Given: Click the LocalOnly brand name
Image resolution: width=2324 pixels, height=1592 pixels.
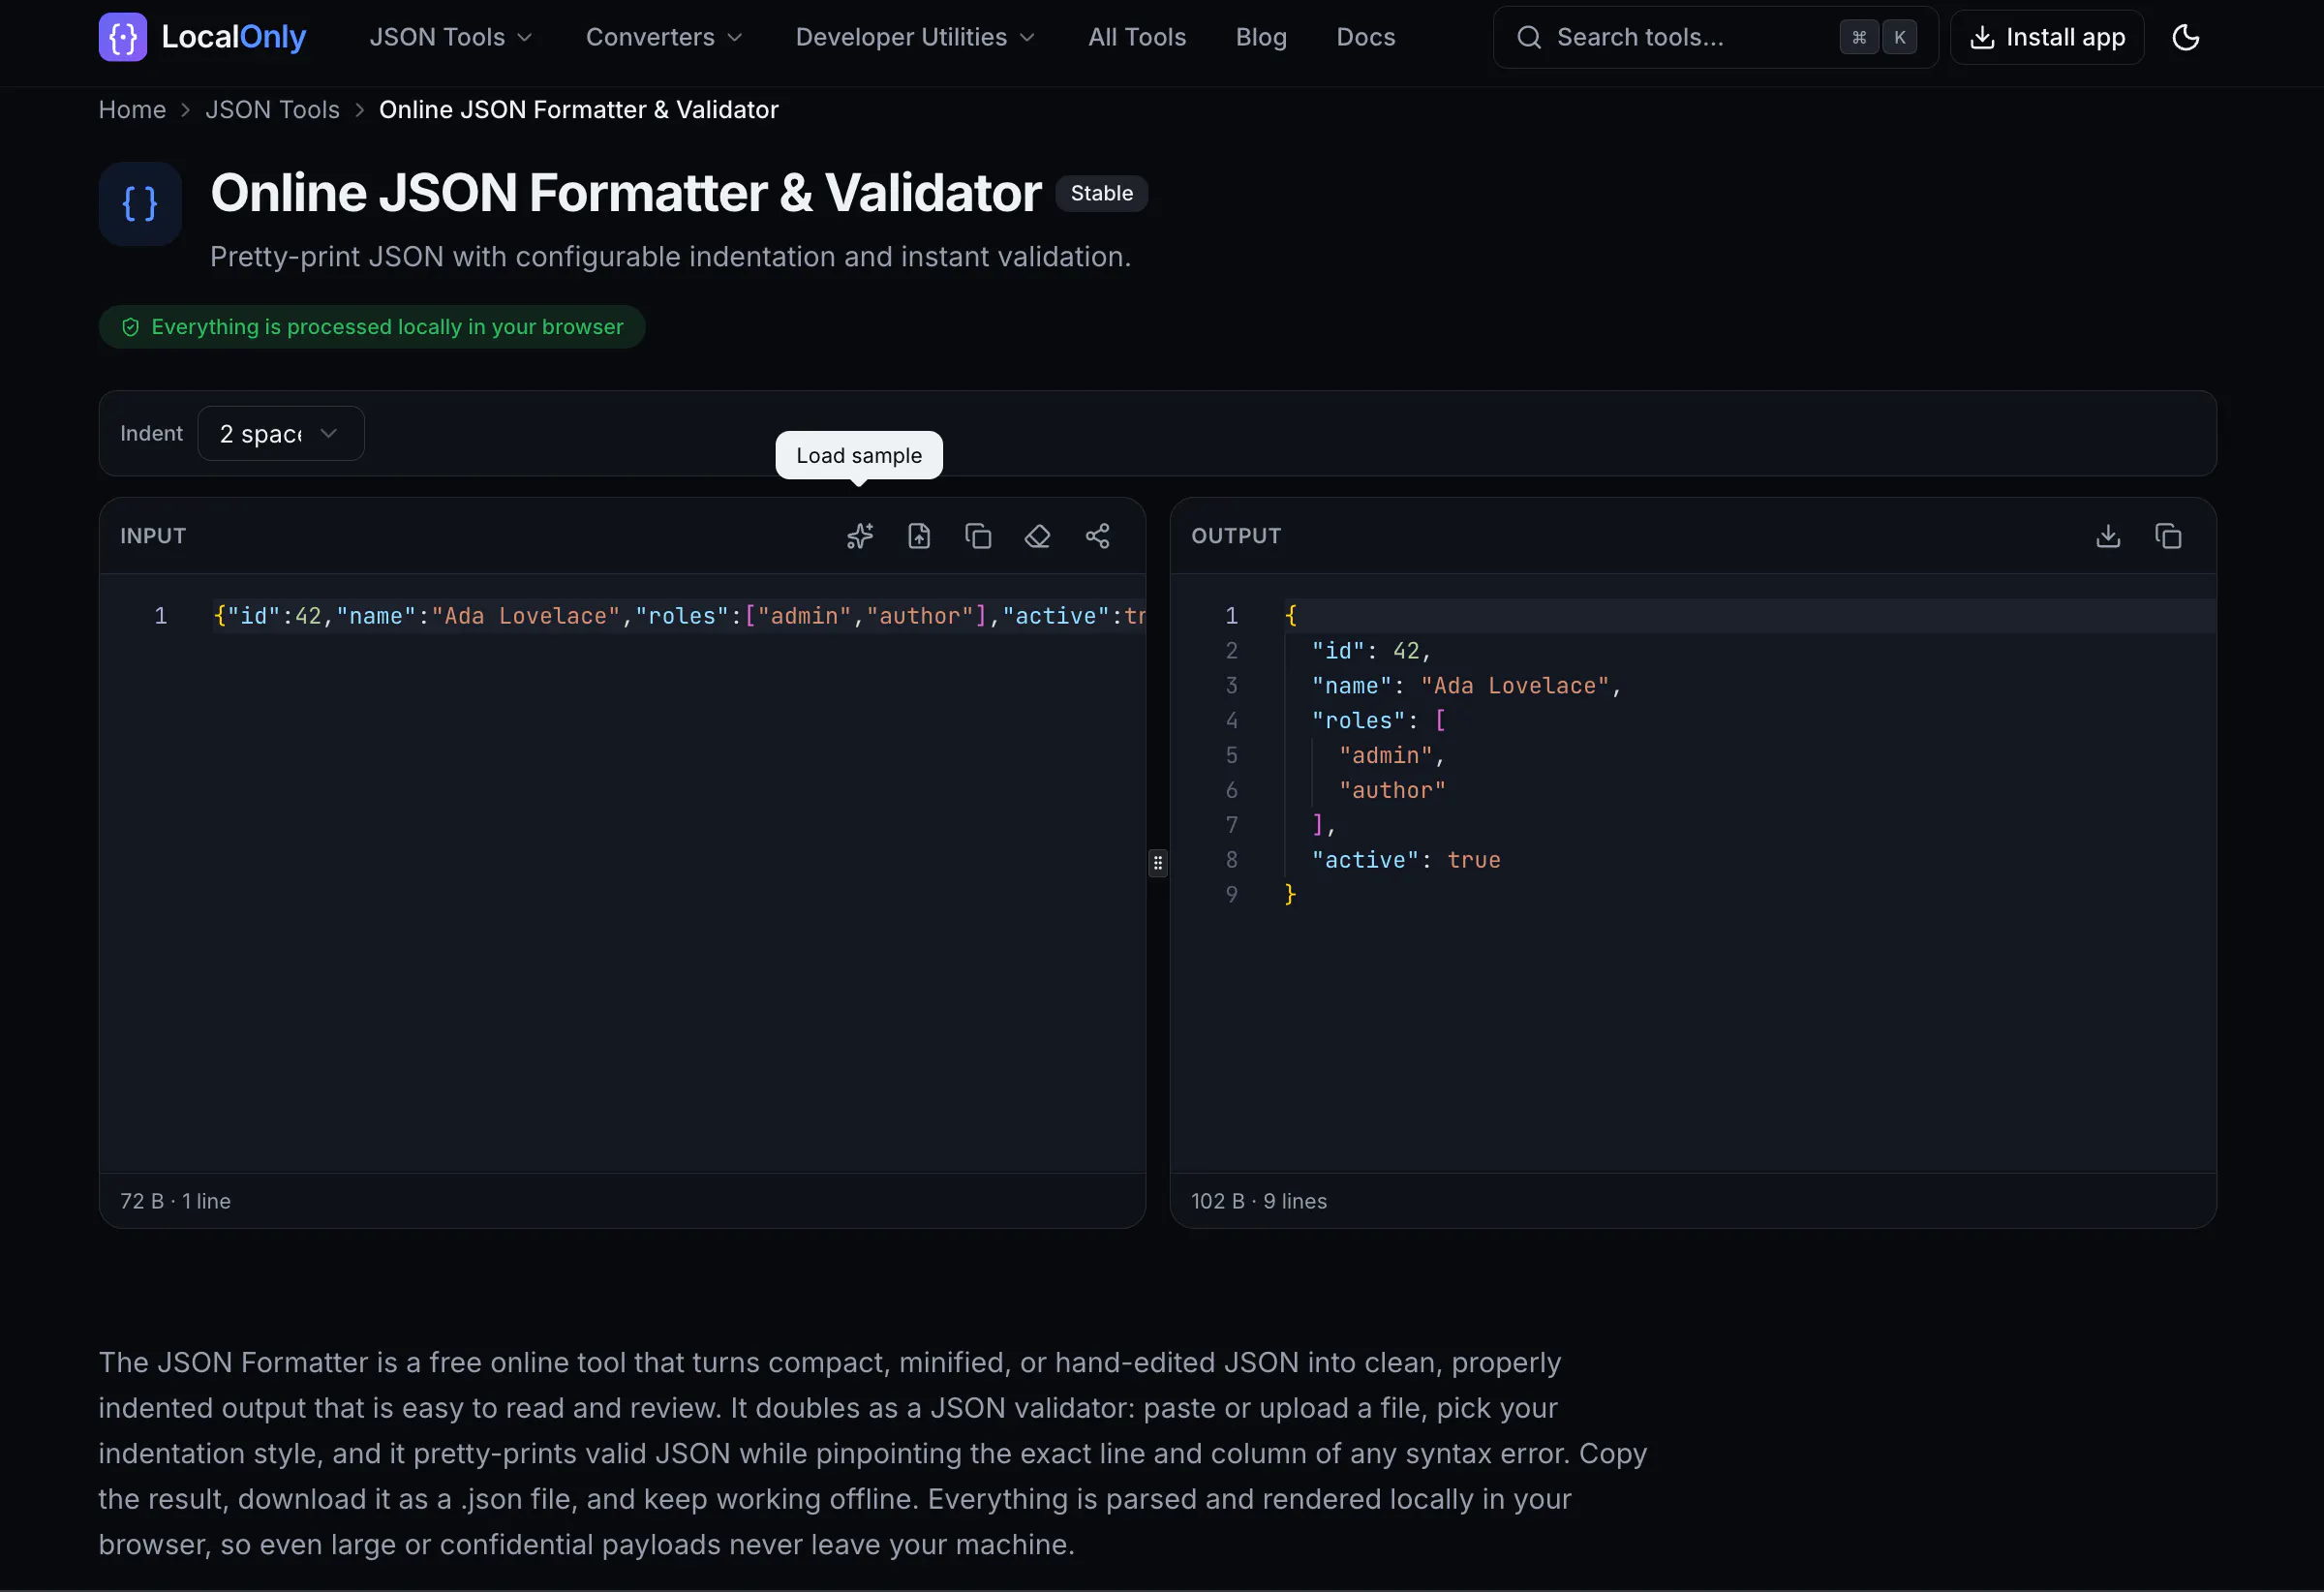Looking at the screenshot, I should point(233,37).
